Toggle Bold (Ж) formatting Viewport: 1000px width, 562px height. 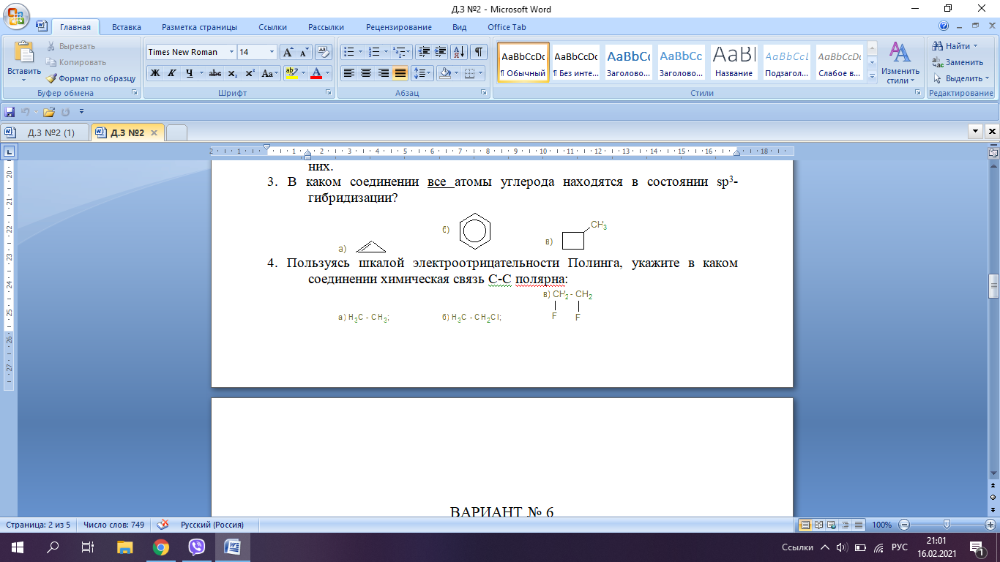pos(155,73)
